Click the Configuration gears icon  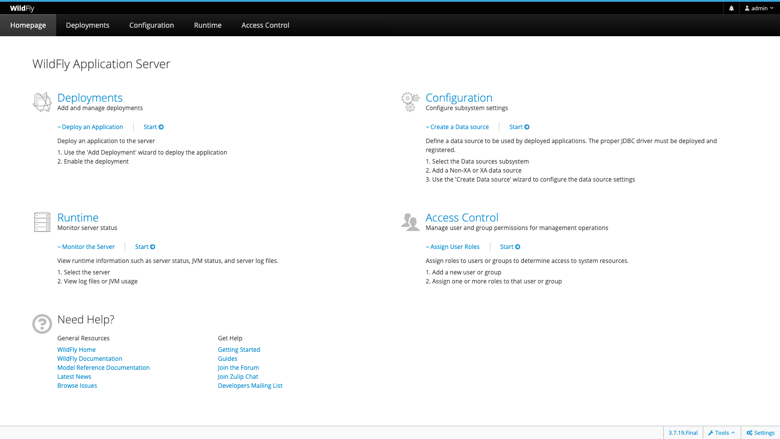click(x=410, y=102)
